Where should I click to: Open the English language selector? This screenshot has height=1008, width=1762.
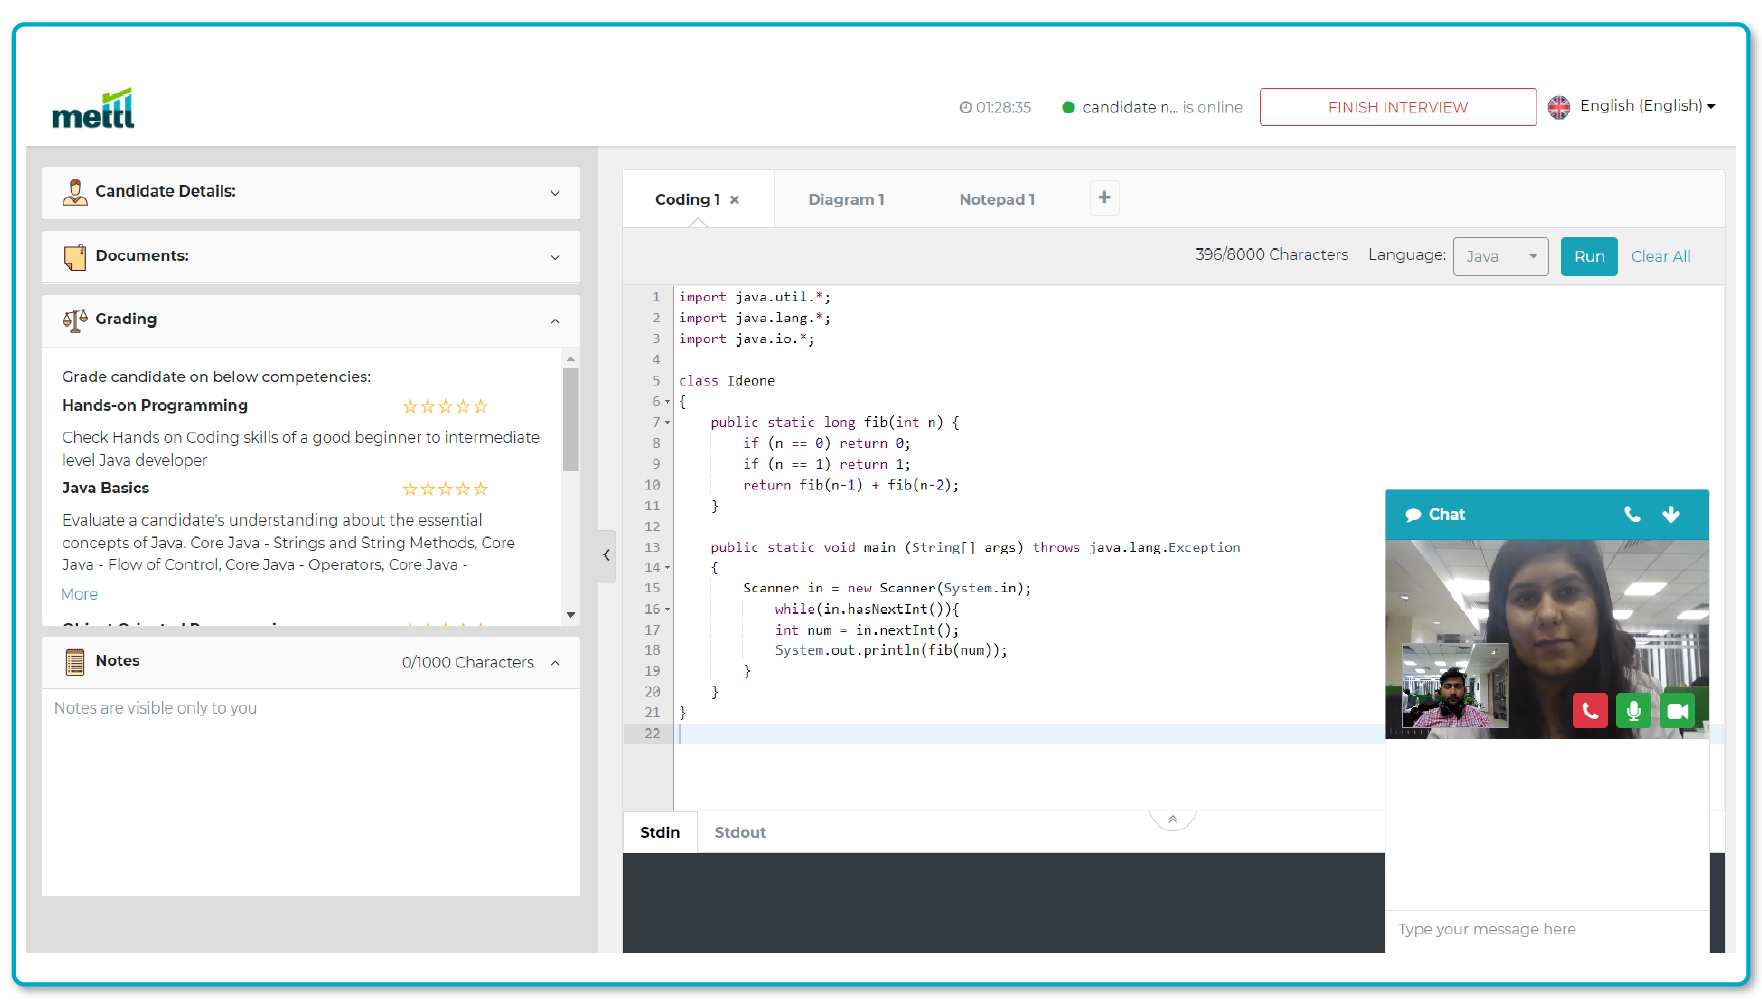point(1647,106)
